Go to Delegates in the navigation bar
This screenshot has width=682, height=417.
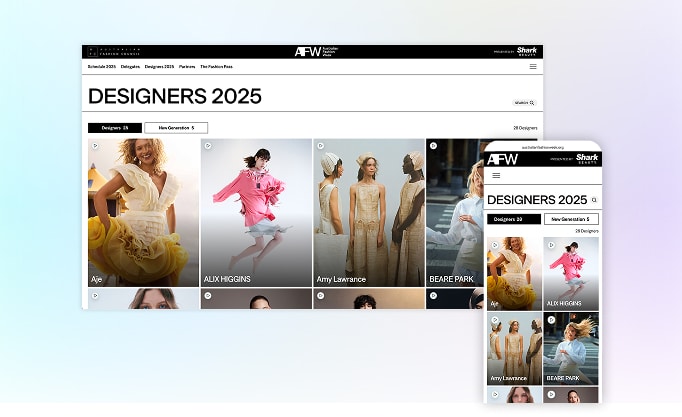[x=130, y=66]
